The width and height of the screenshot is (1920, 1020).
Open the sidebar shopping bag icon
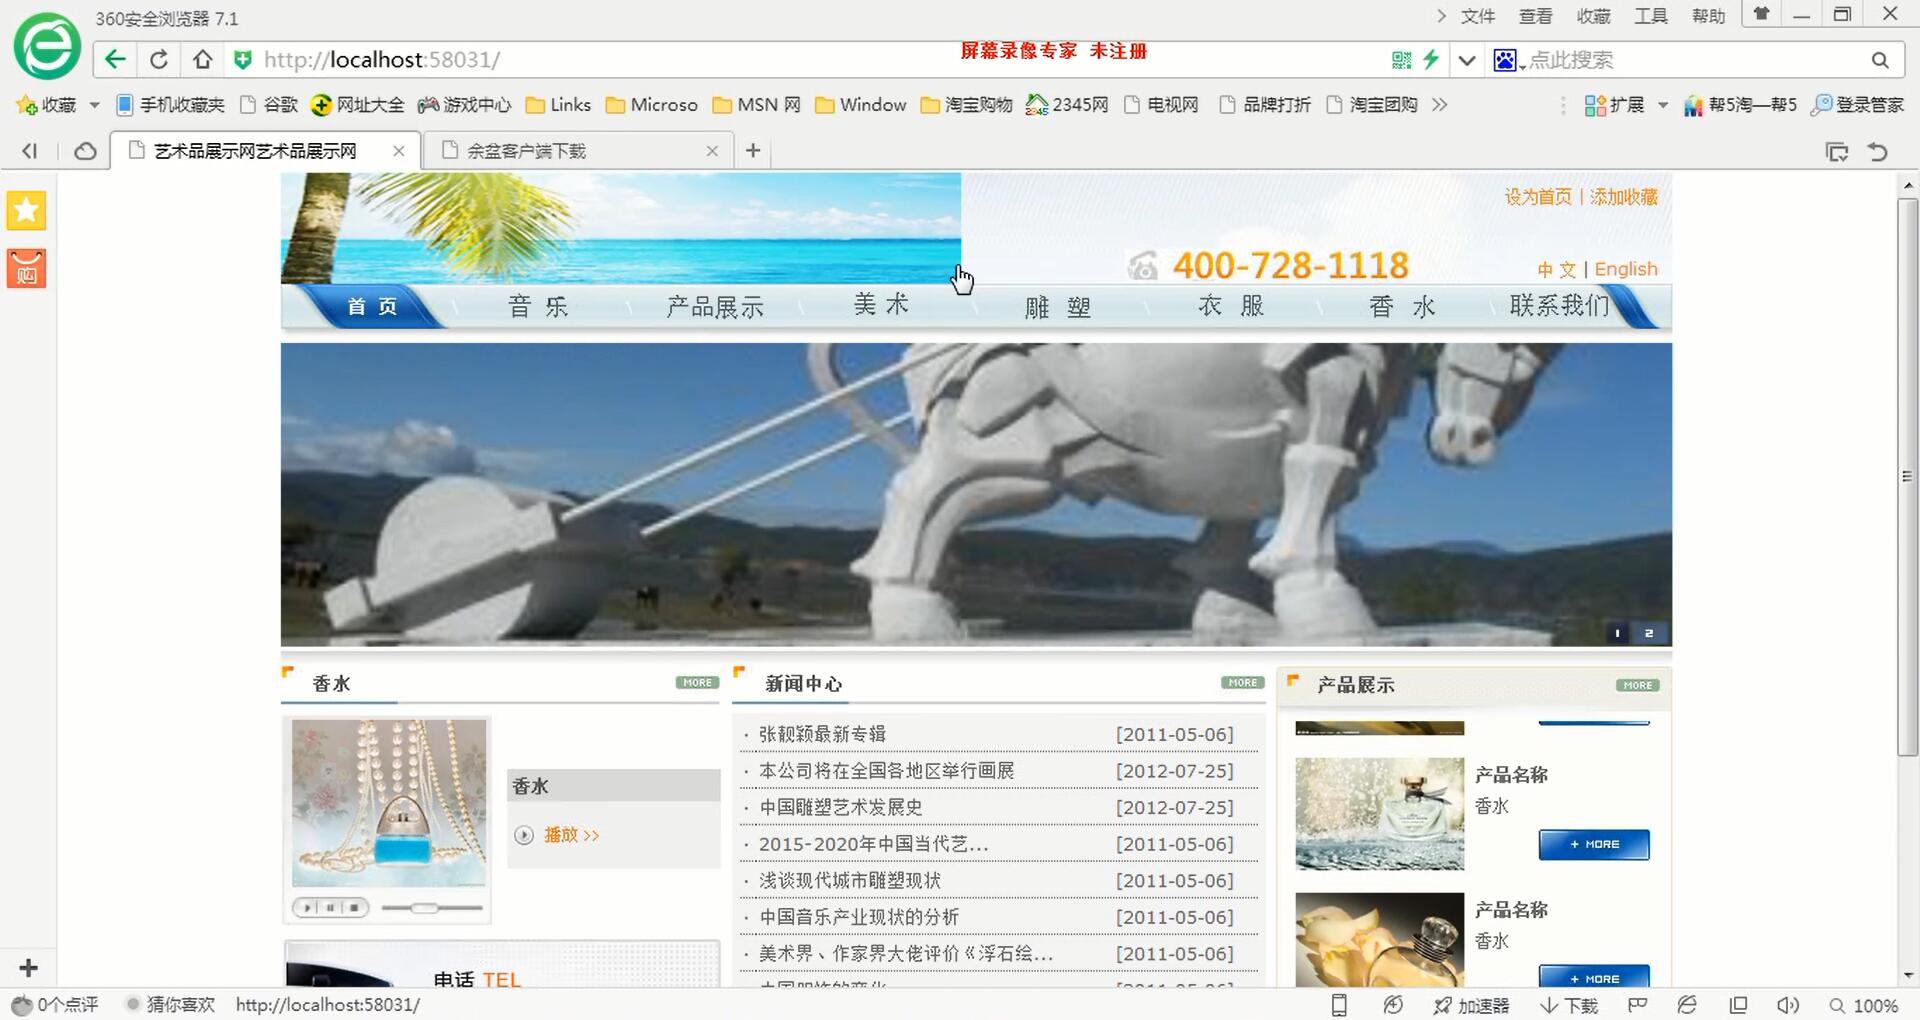(x=26, y=269)
